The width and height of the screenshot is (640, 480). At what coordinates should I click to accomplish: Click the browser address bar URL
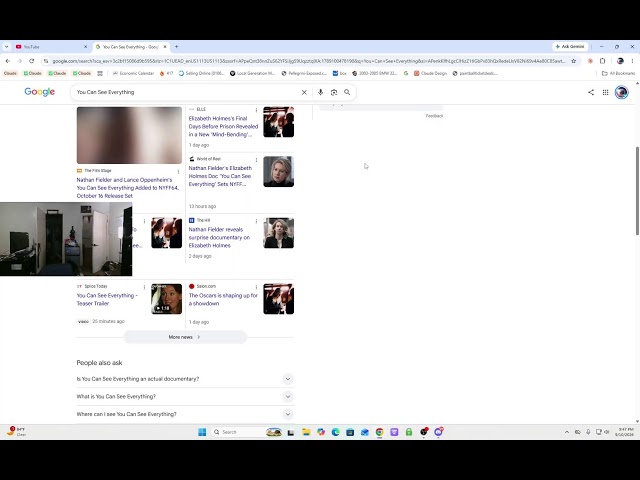click(x=309, y=61)
